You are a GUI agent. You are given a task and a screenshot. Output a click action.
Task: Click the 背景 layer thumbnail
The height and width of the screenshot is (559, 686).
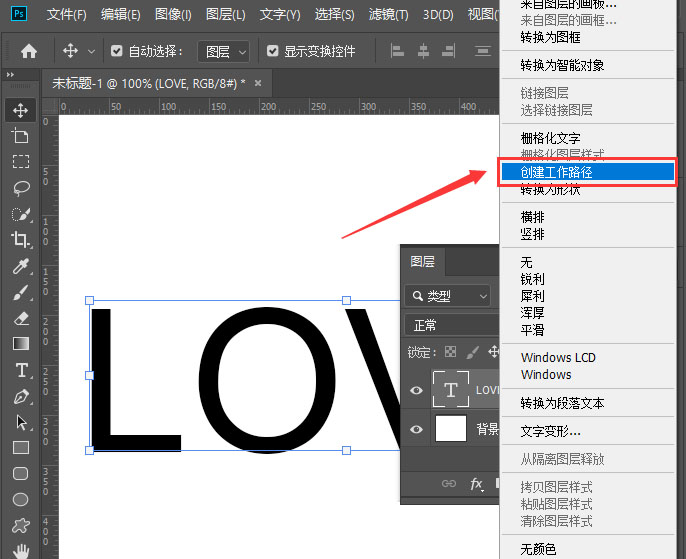click(x=451, y=429)
